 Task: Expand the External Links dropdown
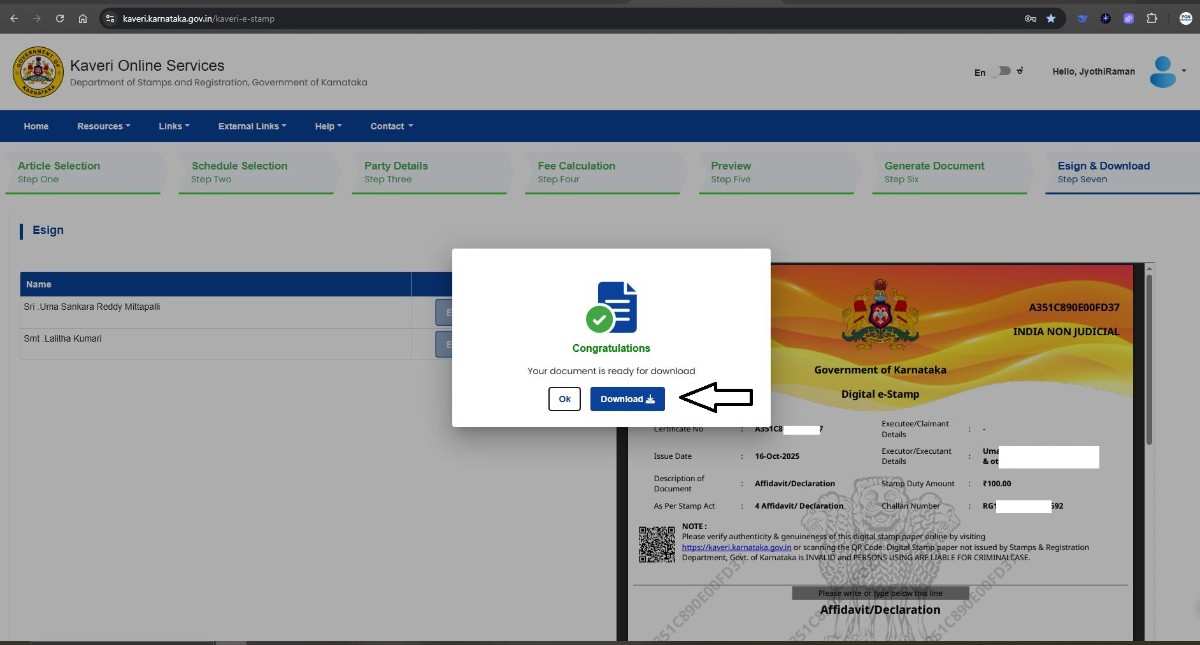point(252,126)
